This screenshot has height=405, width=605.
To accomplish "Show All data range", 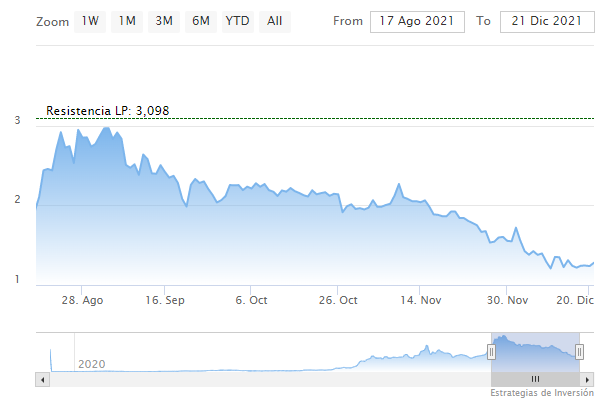I will tap(273, 21).
